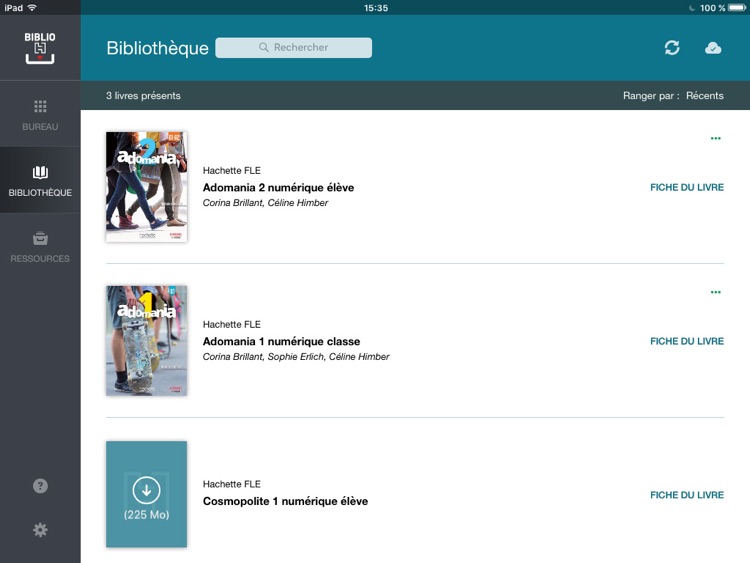Viewport: 750px width, 563px height.
Task: Click the Wi-Fi status icon
Action: [32, 8]
